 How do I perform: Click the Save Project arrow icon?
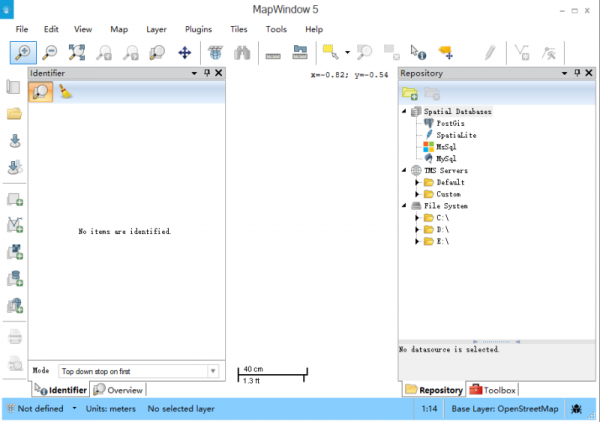coord(15,141)
